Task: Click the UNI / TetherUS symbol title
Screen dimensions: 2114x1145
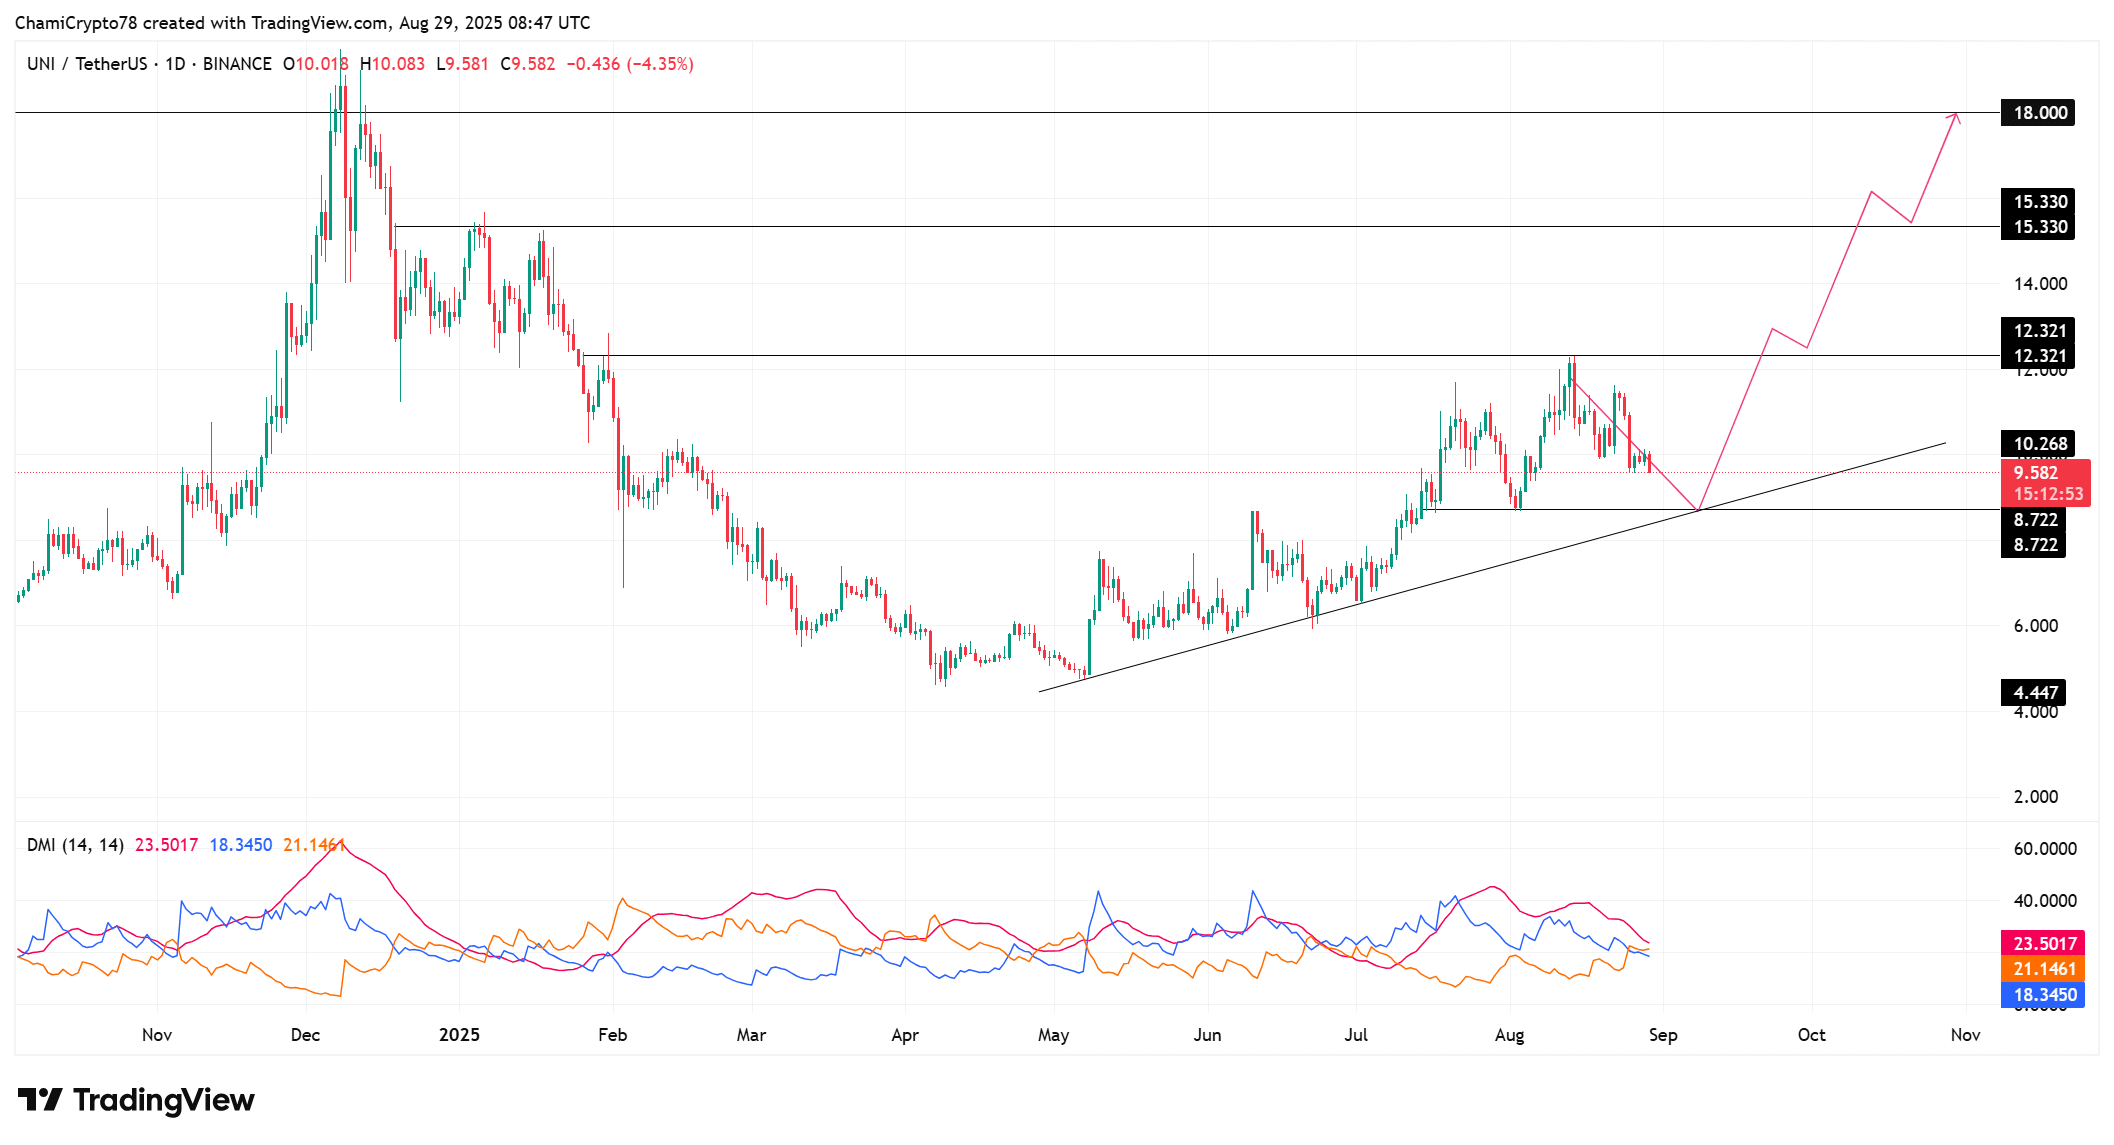Action: click(87, 64)
